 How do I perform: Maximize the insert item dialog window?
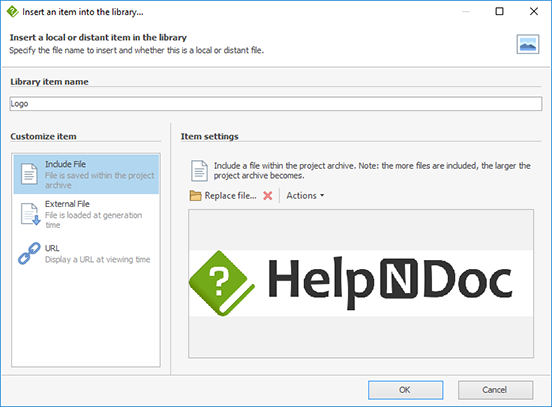(x=499, y=11)
